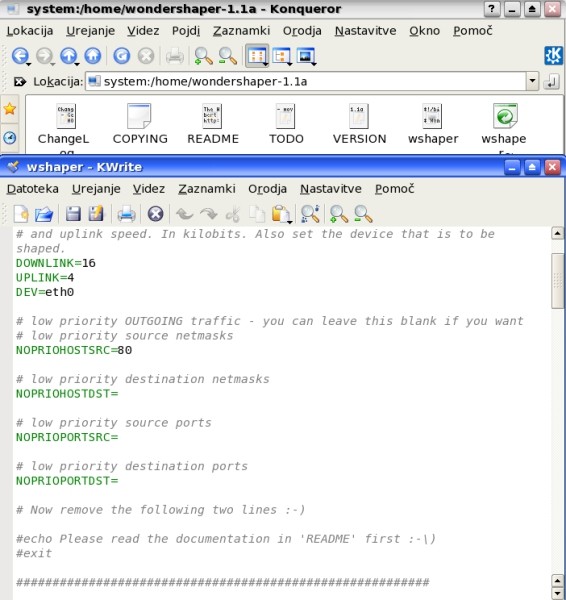The width and height of the screenshot is (566, 600).
Task: Click the NOPRIOPORTDST= line
Action: (x=67, y=481)
